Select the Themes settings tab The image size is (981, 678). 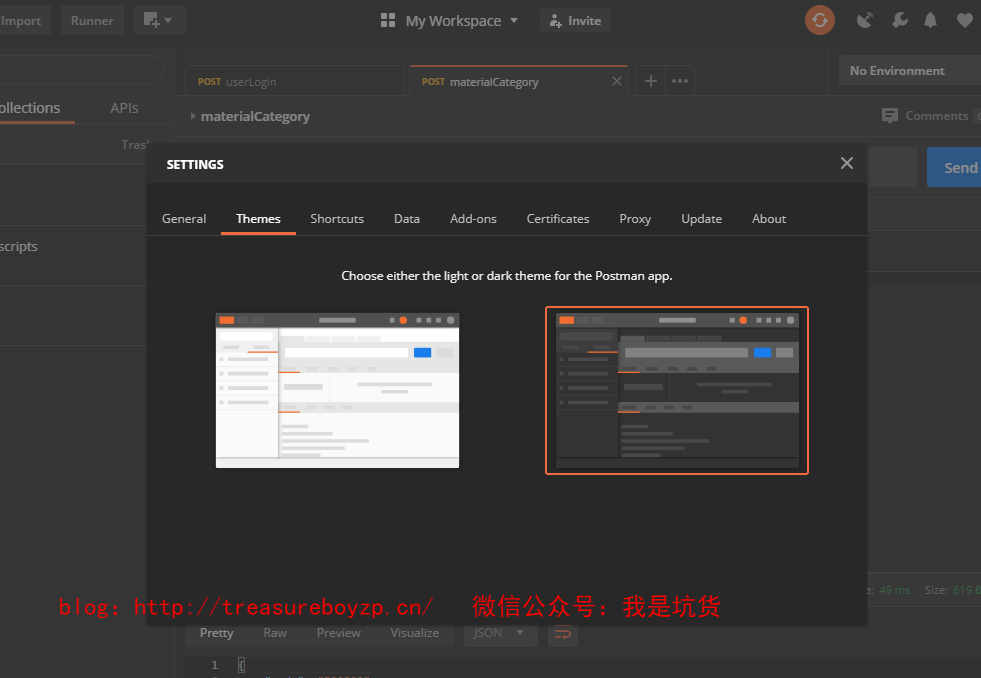[258, 219]
